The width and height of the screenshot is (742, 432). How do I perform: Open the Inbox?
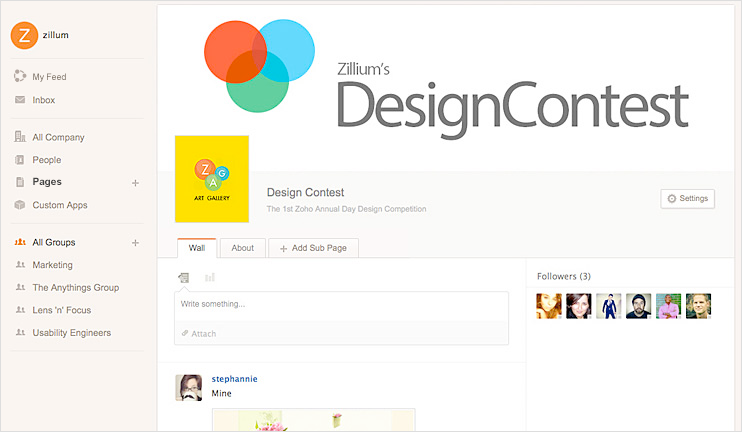[x=44, y=100]
